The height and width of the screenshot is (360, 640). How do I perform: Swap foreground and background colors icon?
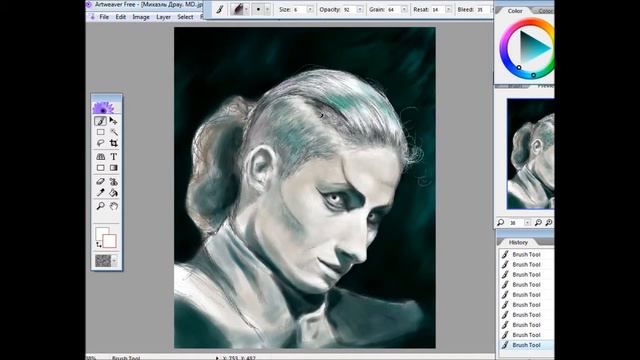pyautogui.click(x=99, y=244)
